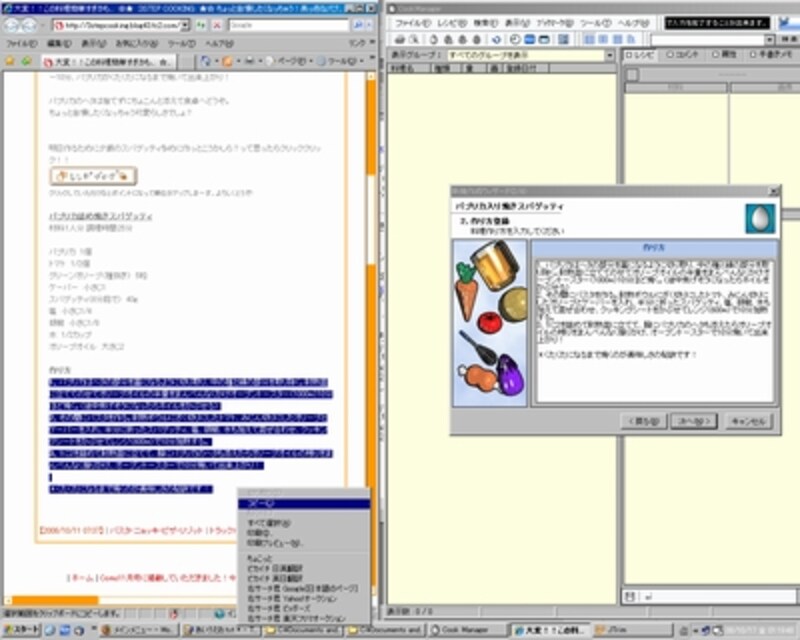The image size is (800, 640).
Task: Click the browser back arrow button
Action: click(14, 27)
